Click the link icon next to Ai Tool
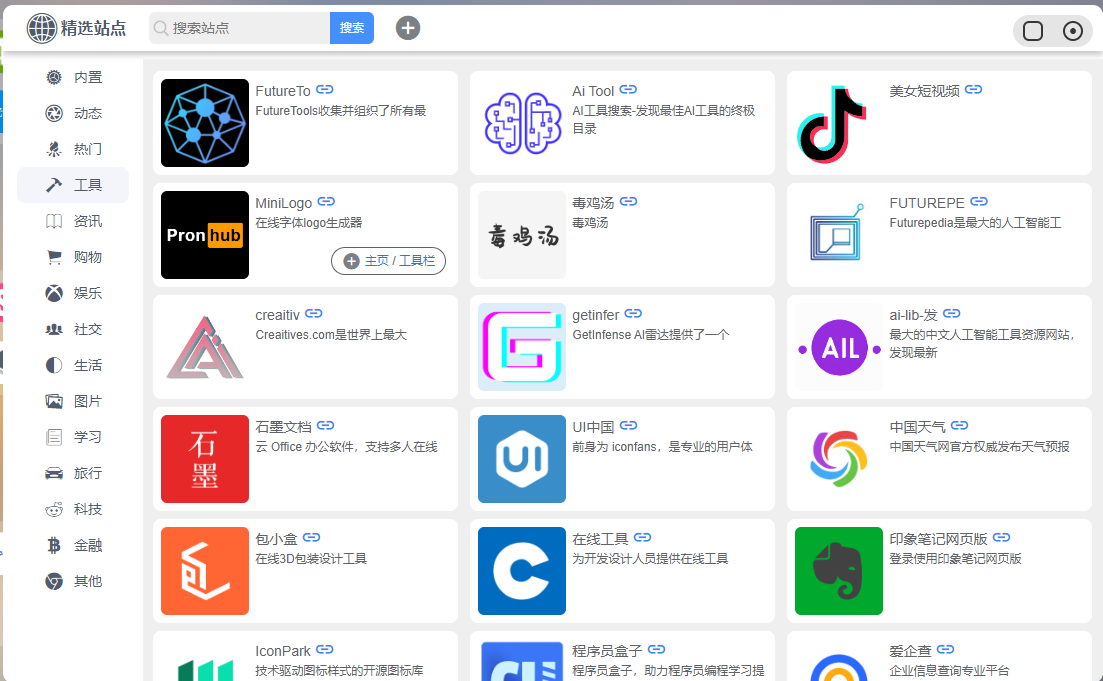Viewport: 1103px width, 681px height. (628, 89)
